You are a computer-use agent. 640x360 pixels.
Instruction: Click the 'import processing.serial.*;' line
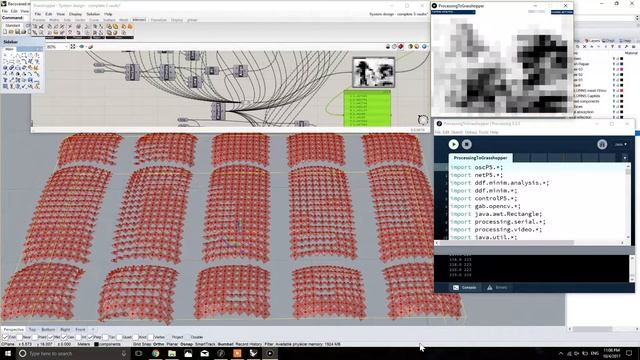coord(498,222)
